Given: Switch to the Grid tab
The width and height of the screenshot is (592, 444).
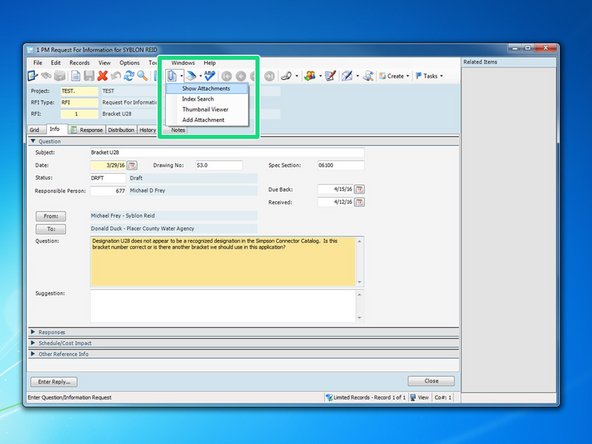Looking at the screenshot, I should tap(35, 130).
